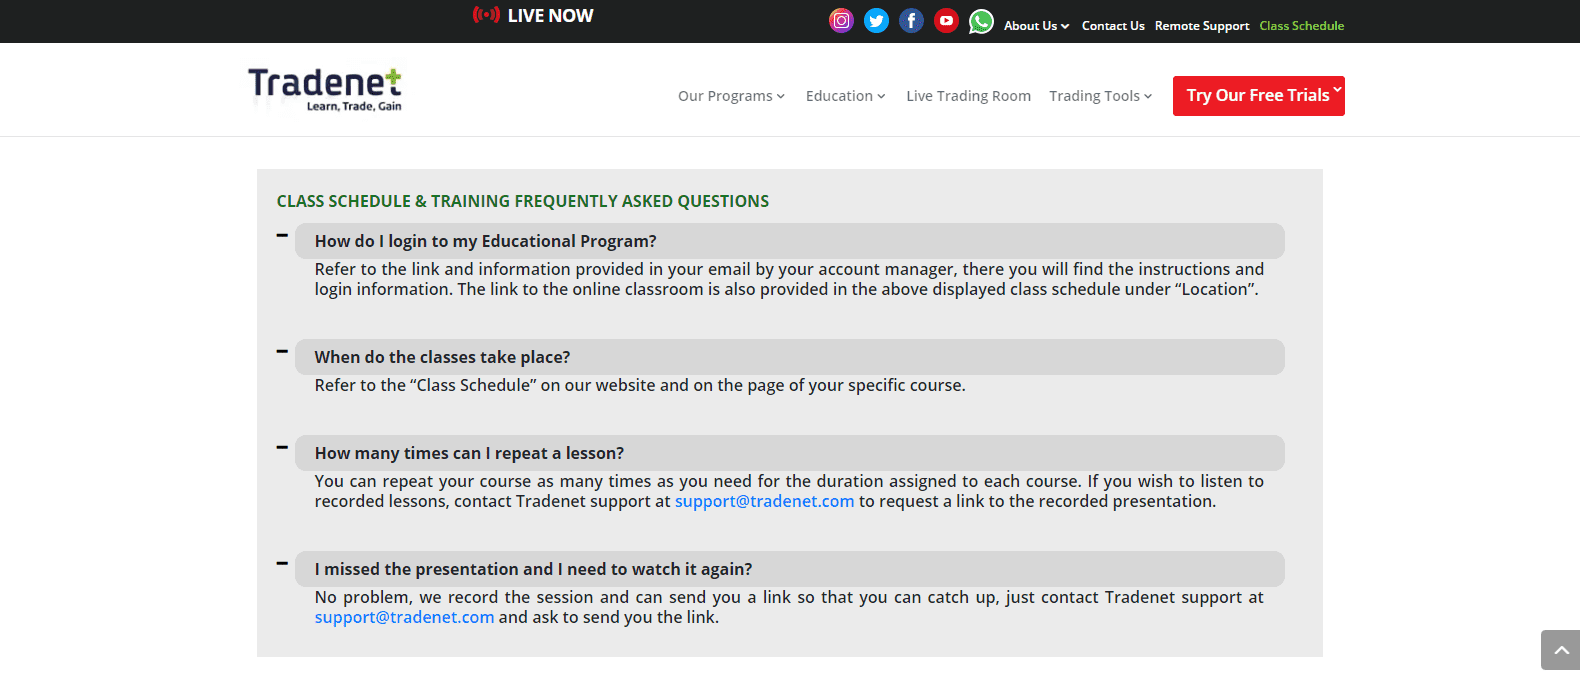1580x677 pixels.
Task: Open the Twitter social icon
Action: coord(876,21)
